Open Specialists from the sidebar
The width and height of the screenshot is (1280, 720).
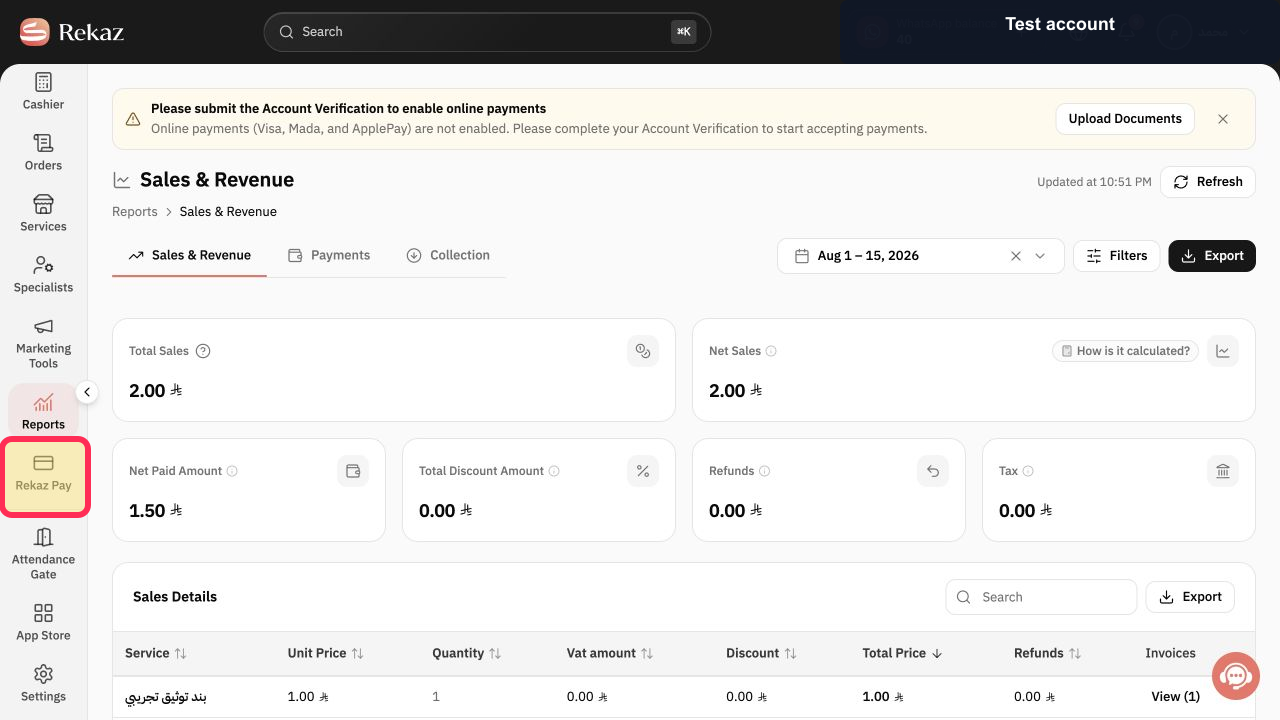[43, 274]
